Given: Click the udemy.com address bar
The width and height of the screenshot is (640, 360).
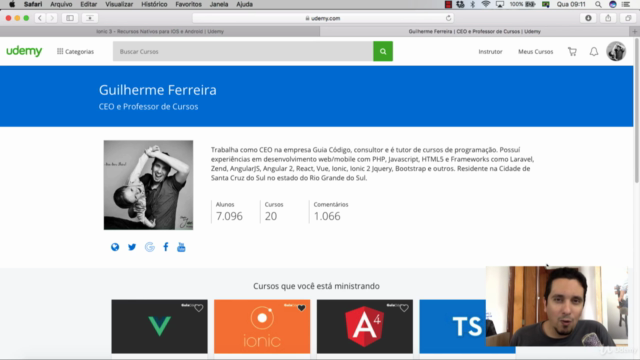Looking at the screenshot, I should tap(323, 18).
